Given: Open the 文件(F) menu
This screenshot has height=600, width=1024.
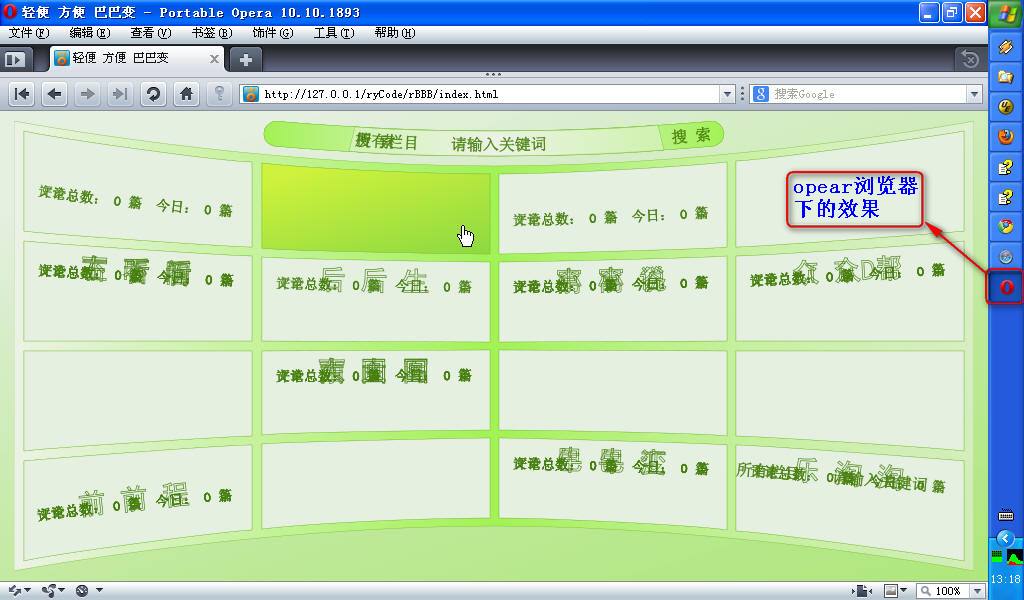Looking at the screenshot, I should pos(29,33).
